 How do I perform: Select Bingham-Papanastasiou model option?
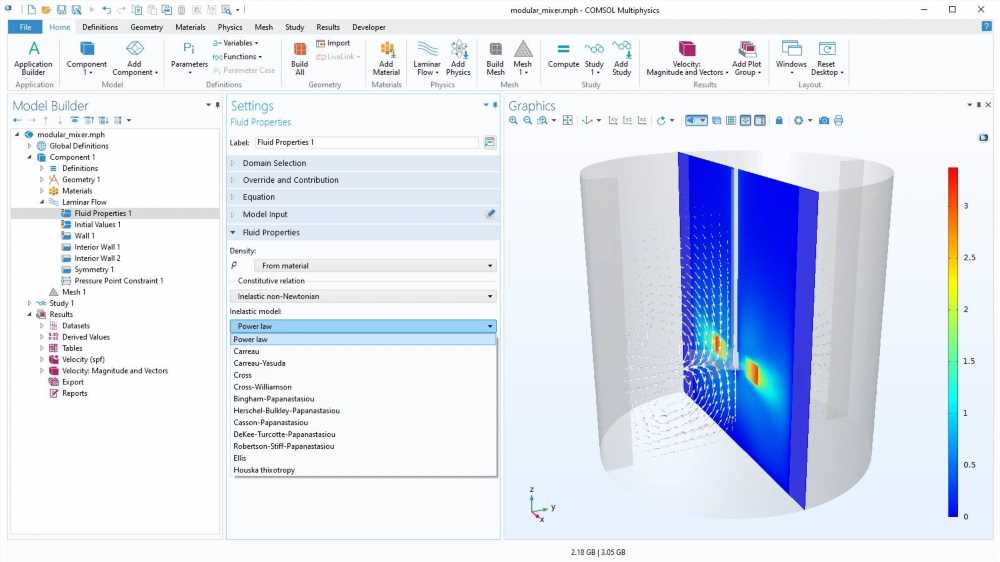pyautogui.click(x=363, y=399)
